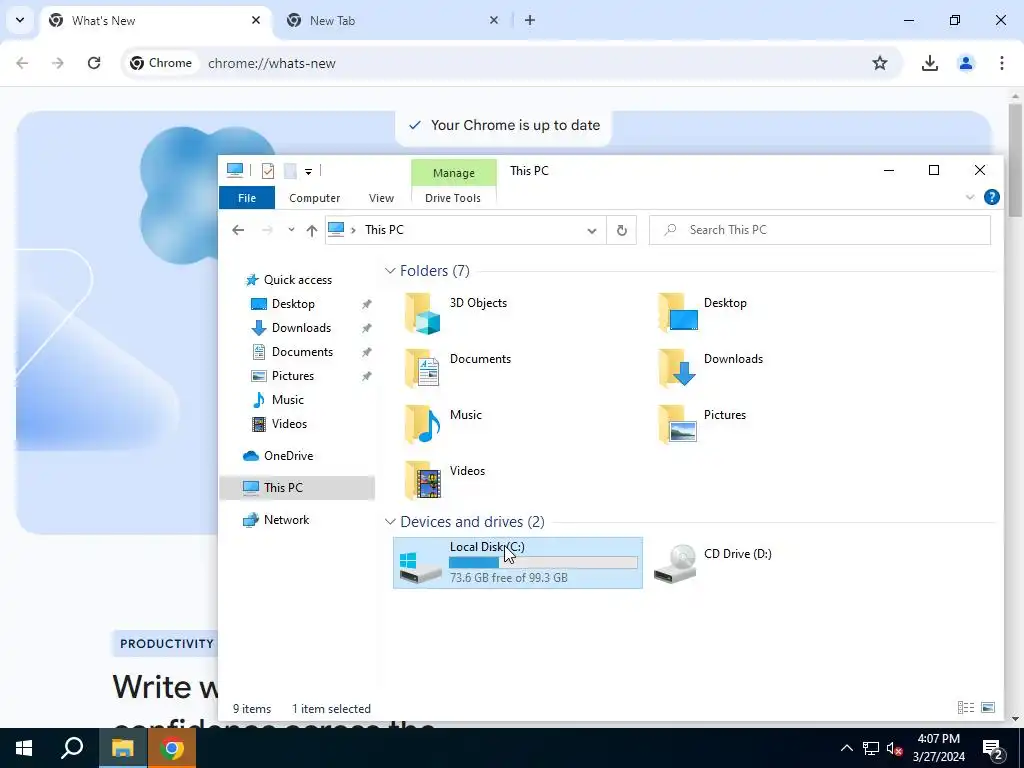Click the Manage contextual tab
This screenshot has height=768, width=1024.
tap(453, 173)
